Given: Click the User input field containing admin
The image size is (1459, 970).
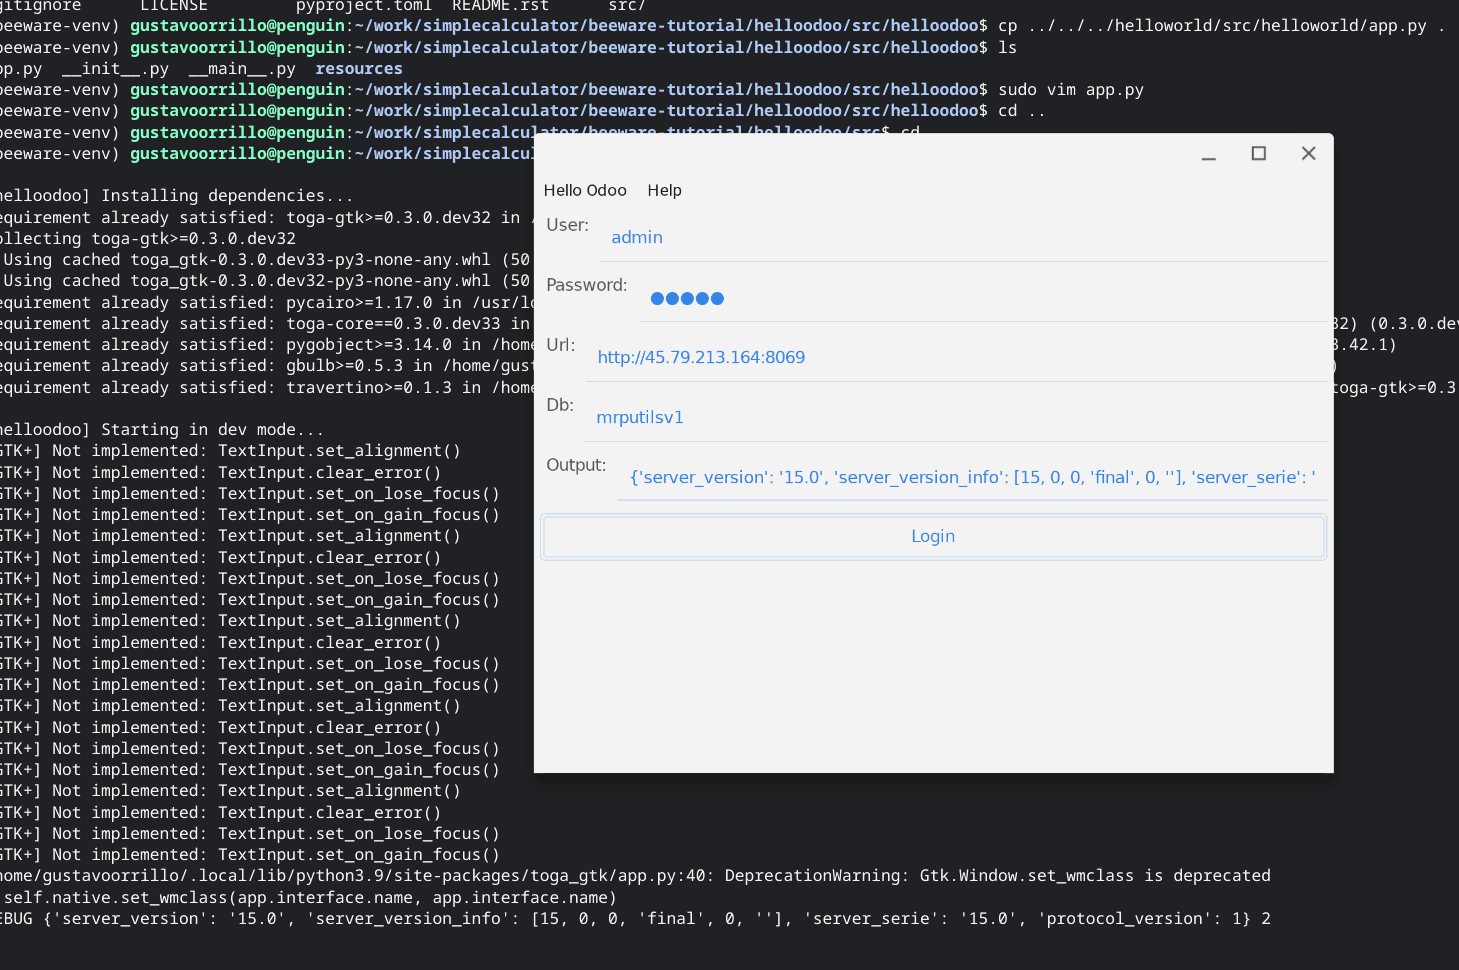Looking at the screenshot, I should point(963,237).
